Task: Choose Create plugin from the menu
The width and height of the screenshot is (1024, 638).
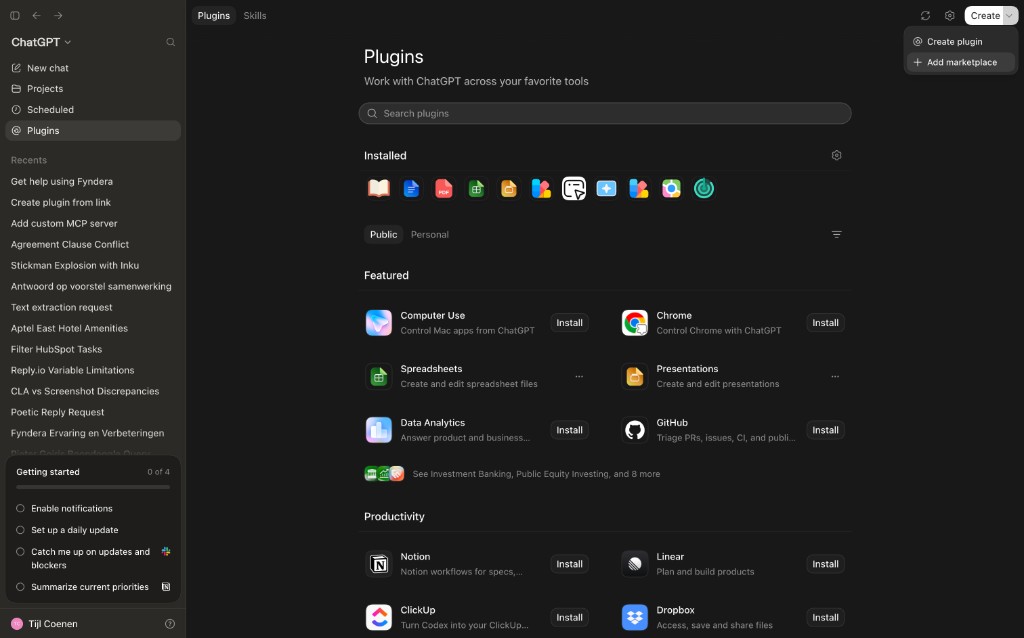Action: [x=961, y=41]
